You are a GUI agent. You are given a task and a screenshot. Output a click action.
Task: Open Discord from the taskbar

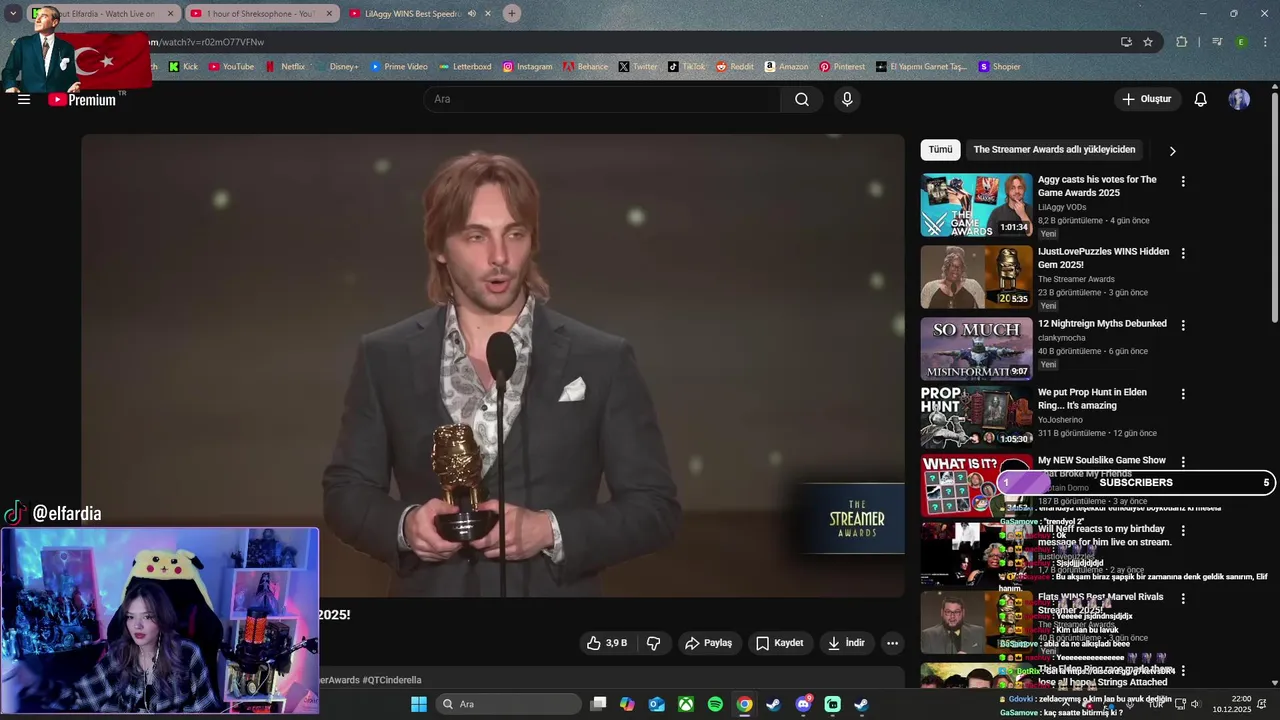(803, 704)
